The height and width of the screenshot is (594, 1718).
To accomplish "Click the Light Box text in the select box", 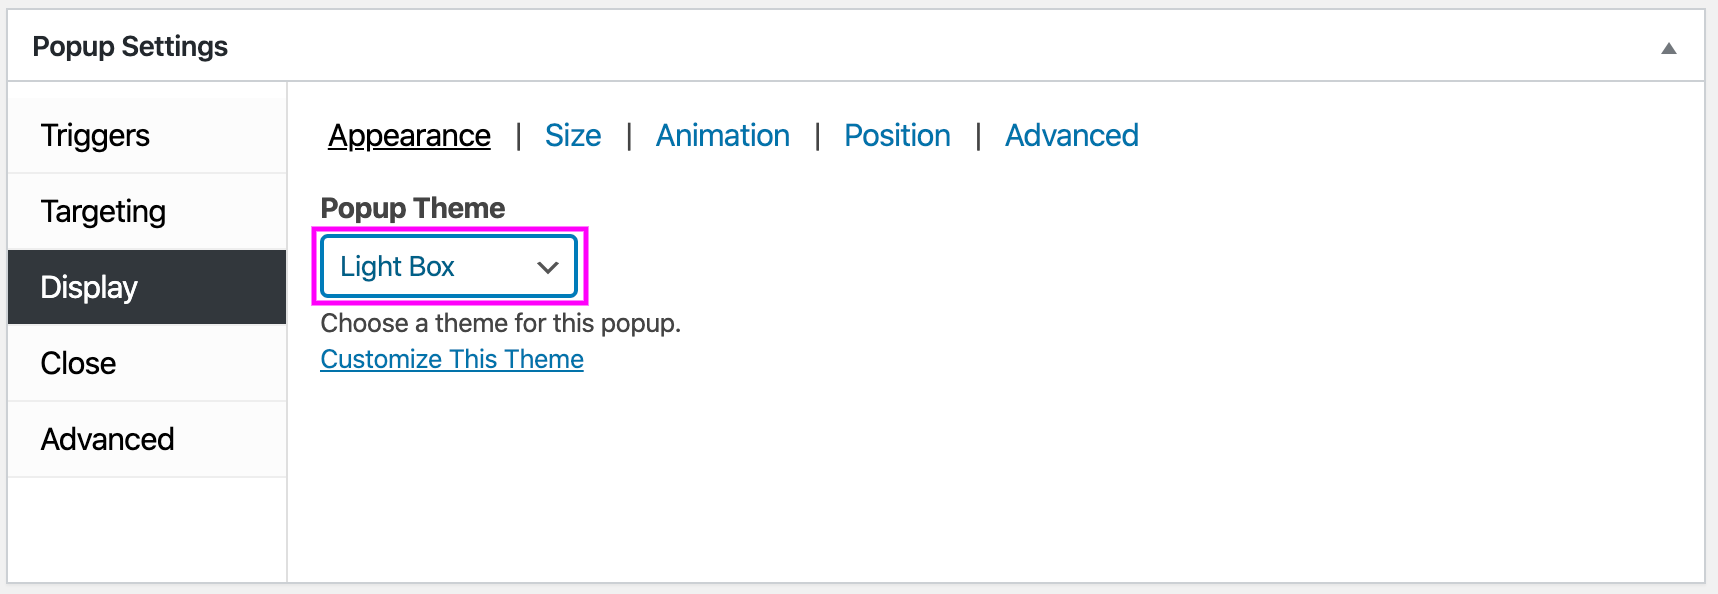I will click(397, 266).
